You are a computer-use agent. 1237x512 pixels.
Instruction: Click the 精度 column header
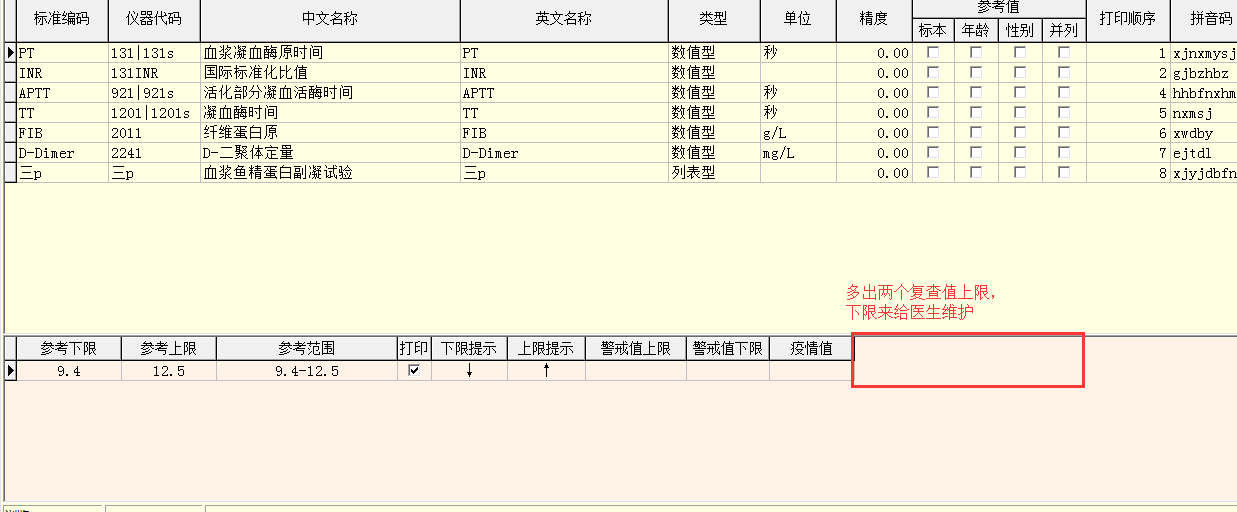click(x=874, y=19)
